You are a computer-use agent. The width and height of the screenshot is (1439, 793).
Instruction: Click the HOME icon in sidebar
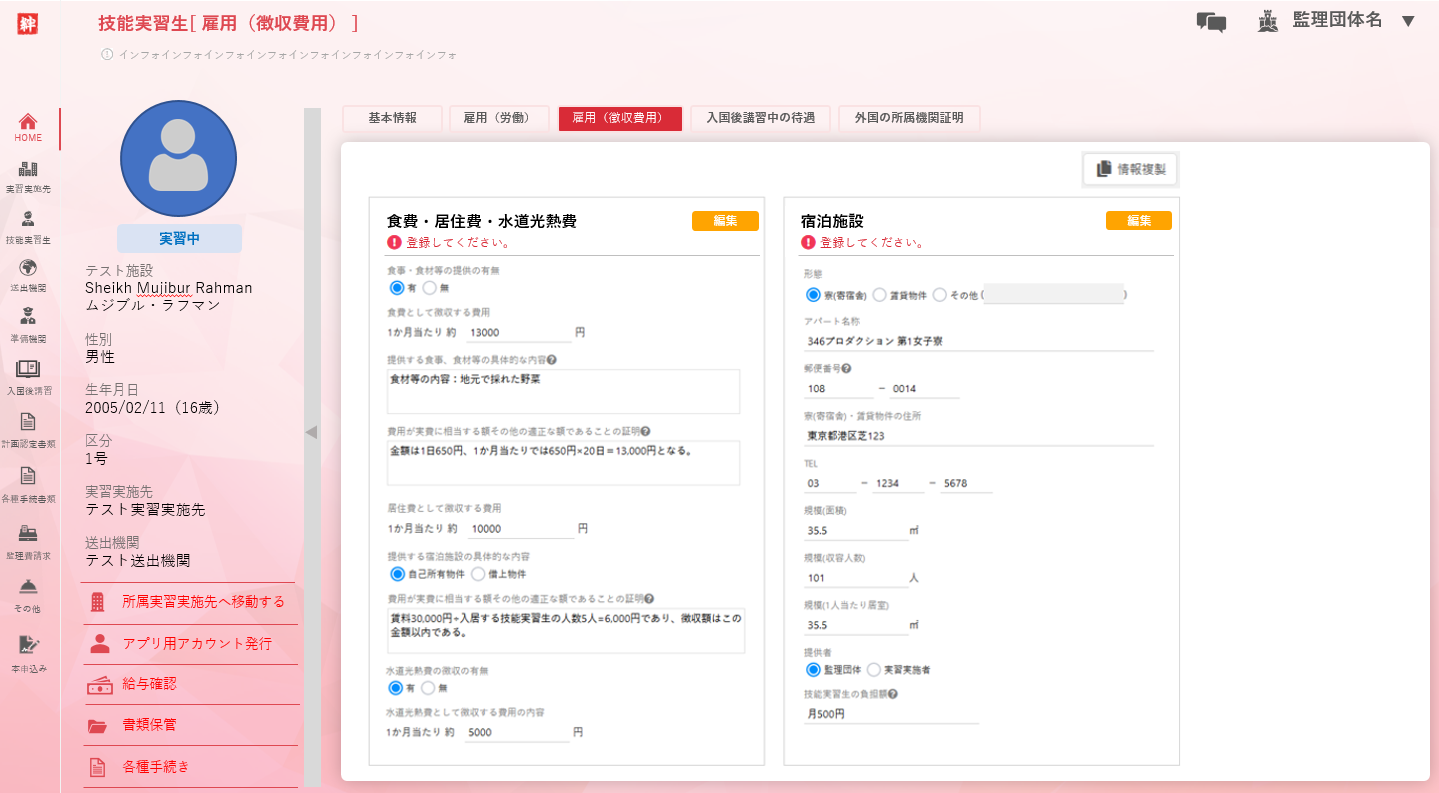(28, 122)
